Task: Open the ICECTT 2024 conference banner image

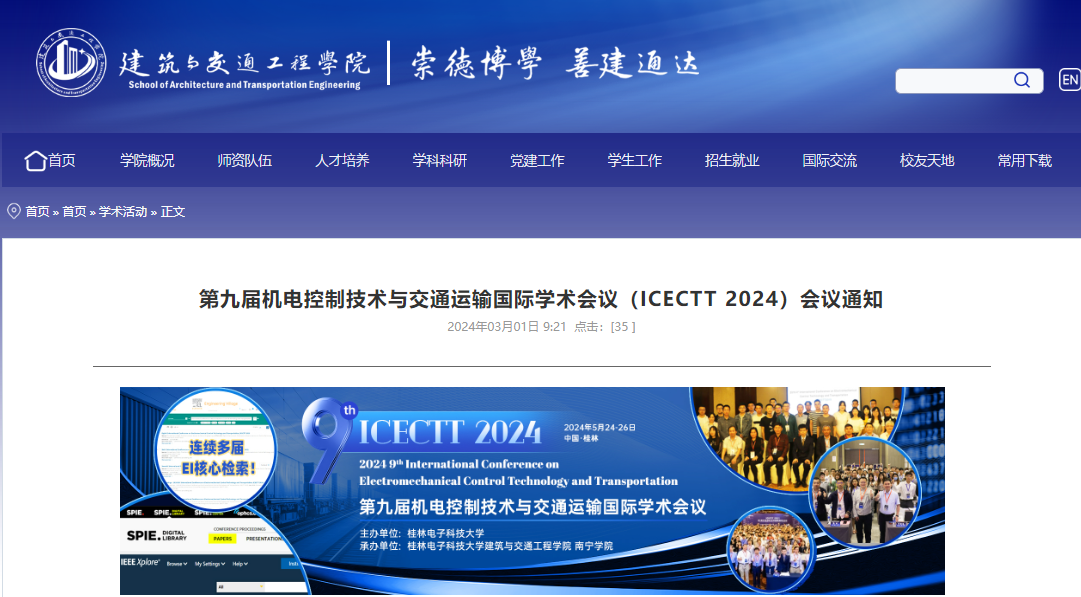Action: click(532, 491)
